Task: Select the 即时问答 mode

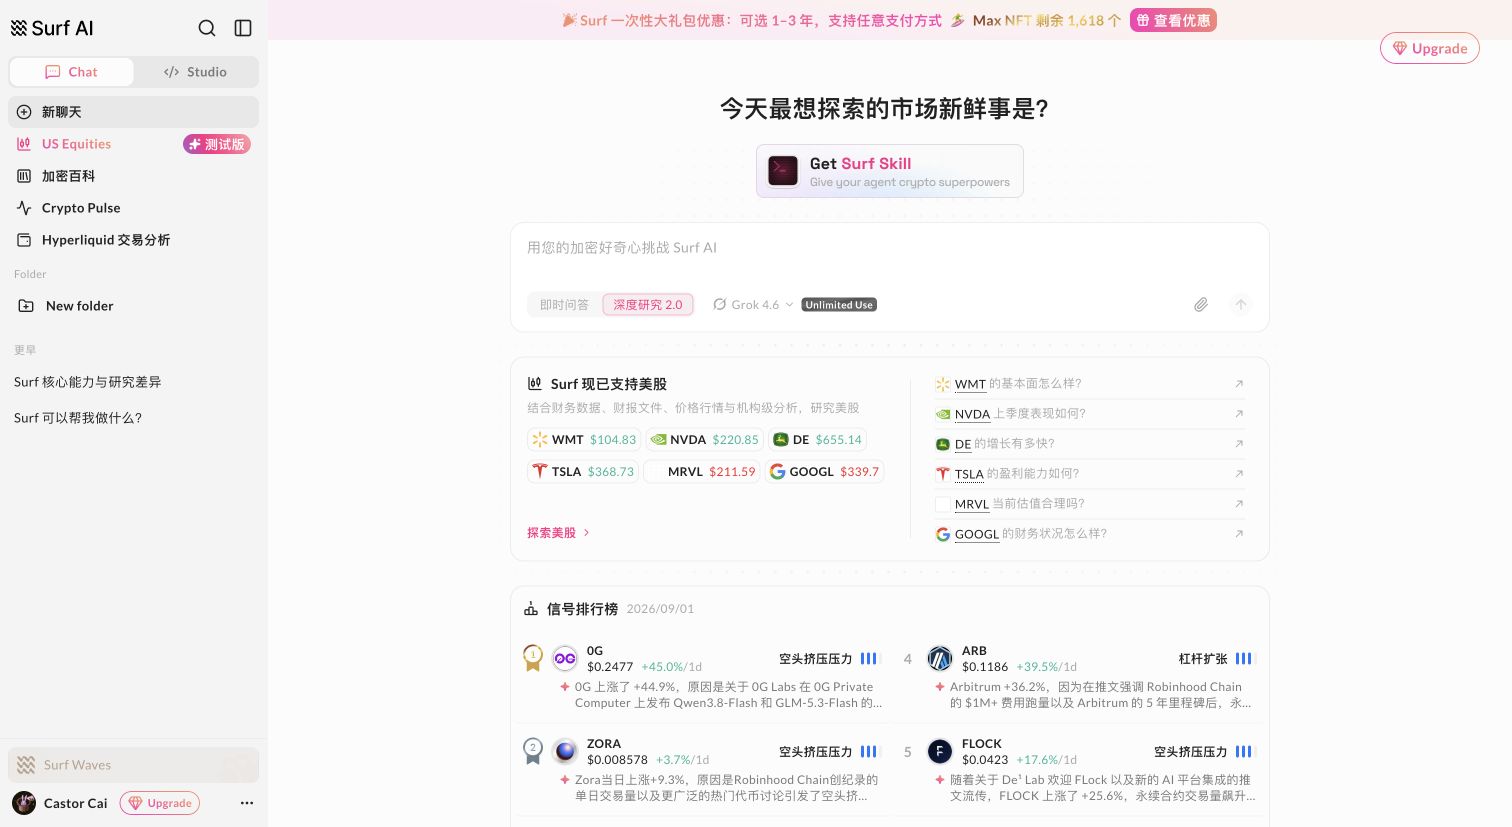Action: click(564, 305)
